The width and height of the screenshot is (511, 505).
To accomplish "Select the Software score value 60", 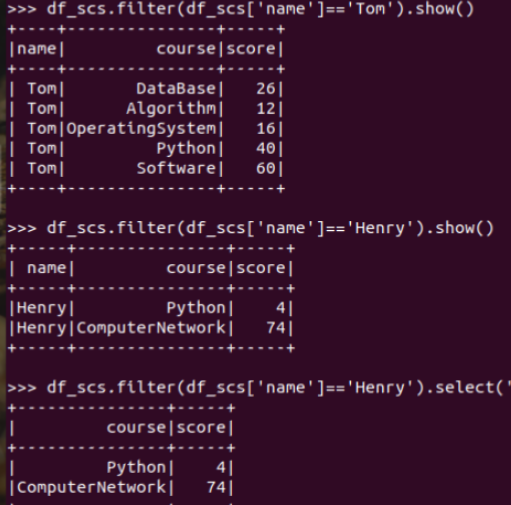I will pos(266,168).
